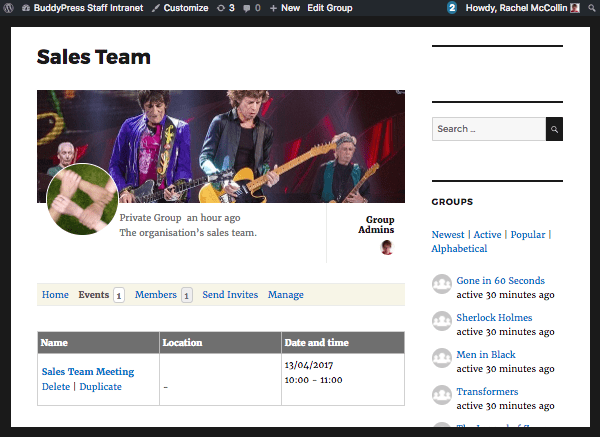This screenshot has width=600, height=437.
Task: Open the Sherlock Holmes group
Action: pos(494,318)
